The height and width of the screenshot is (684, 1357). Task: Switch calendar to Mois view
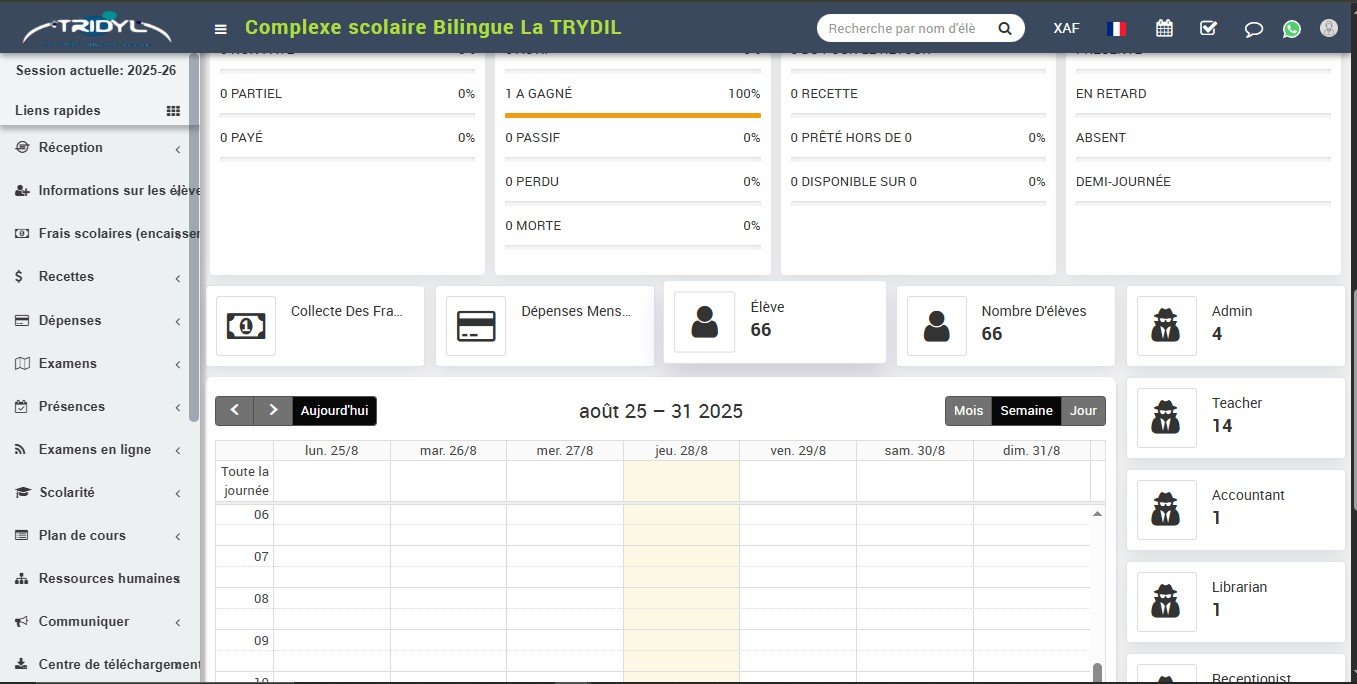[968, 411]
